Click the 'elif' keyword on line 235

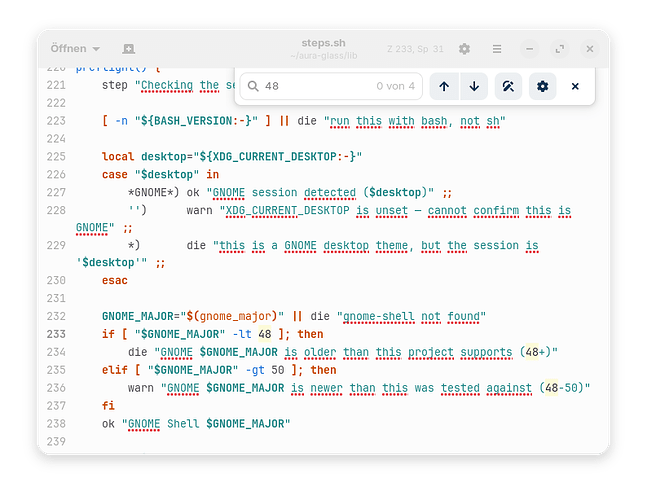coord(115,370)
